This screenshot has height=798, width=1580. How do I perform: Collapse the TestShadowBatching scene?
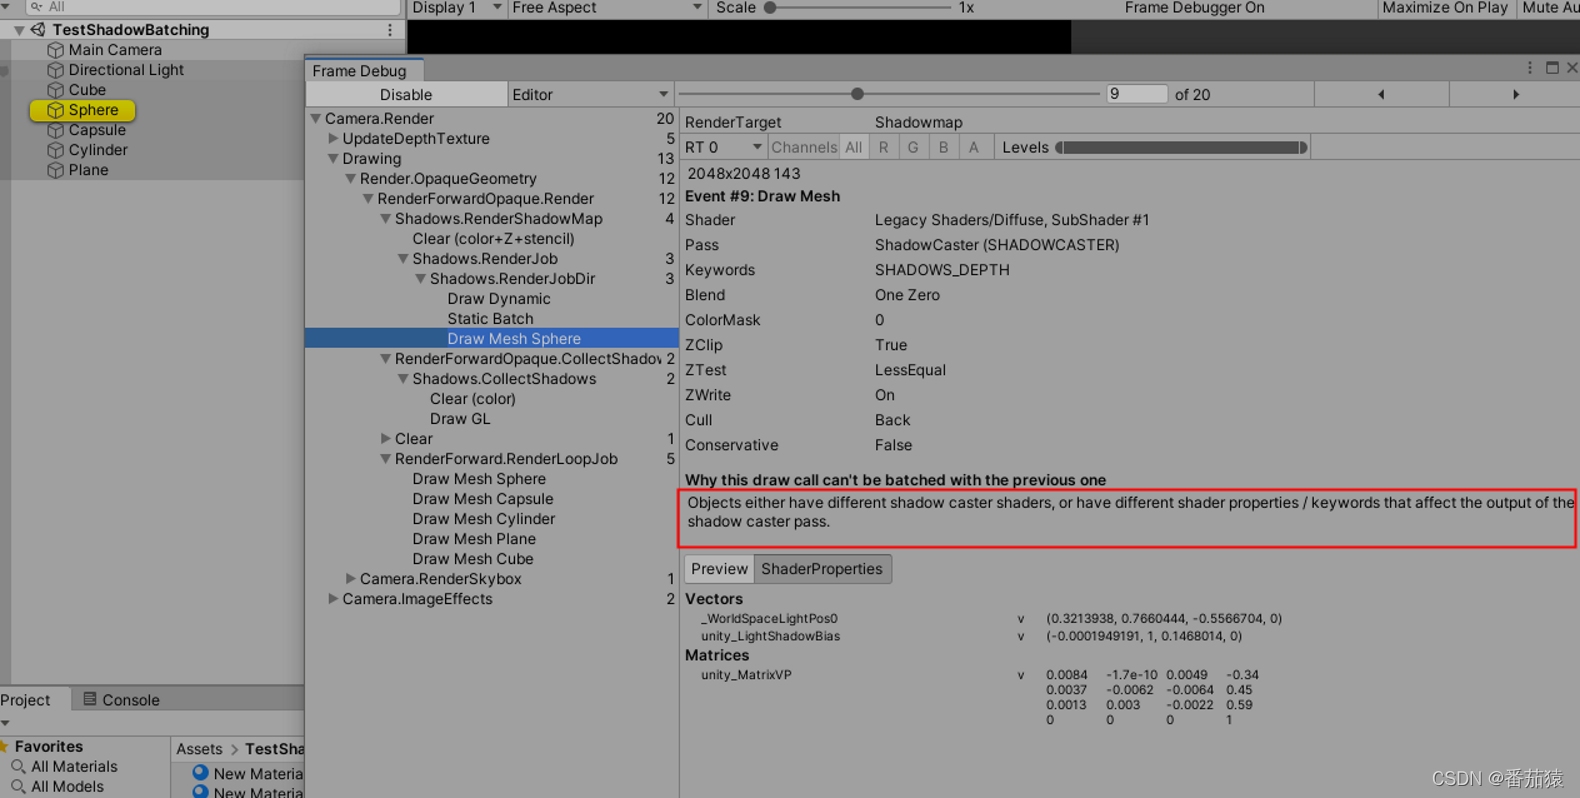click(x=19, y=30)
